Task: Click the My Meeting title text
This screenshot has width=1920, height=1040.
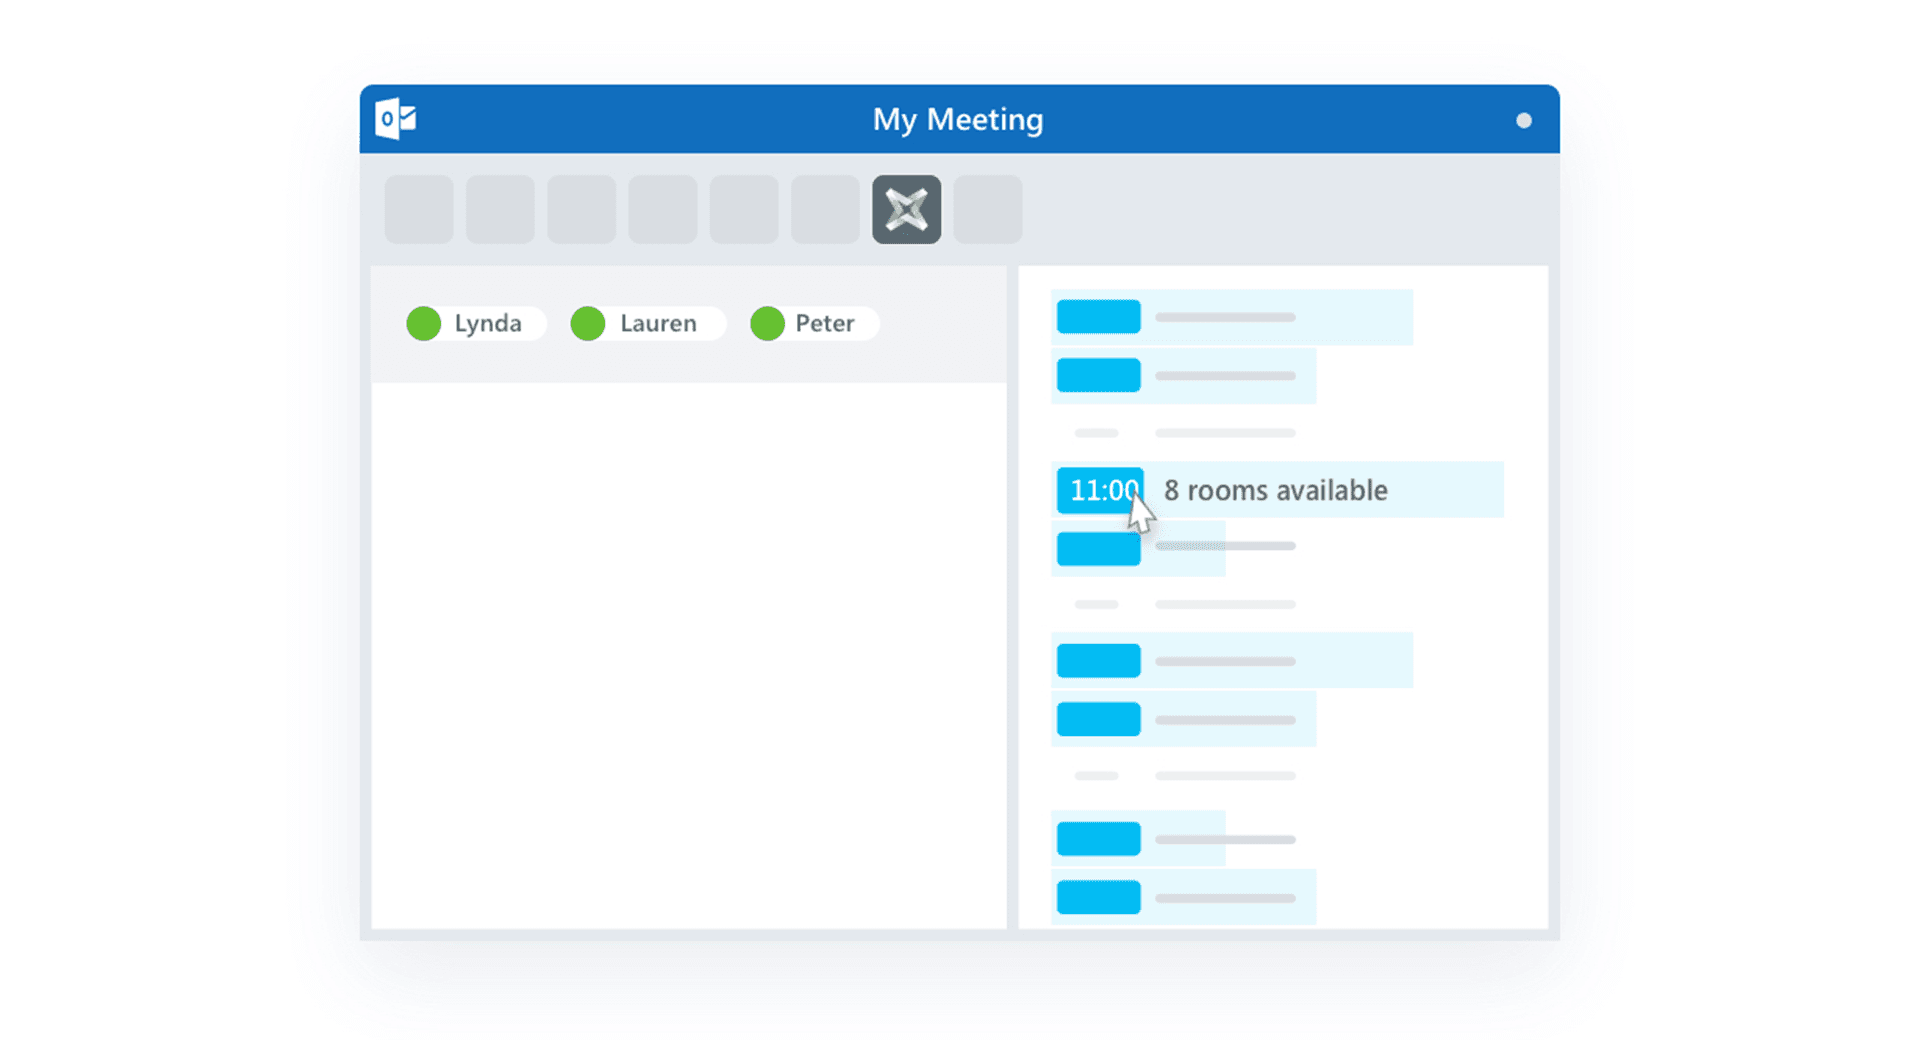Action: pos(958,119)
